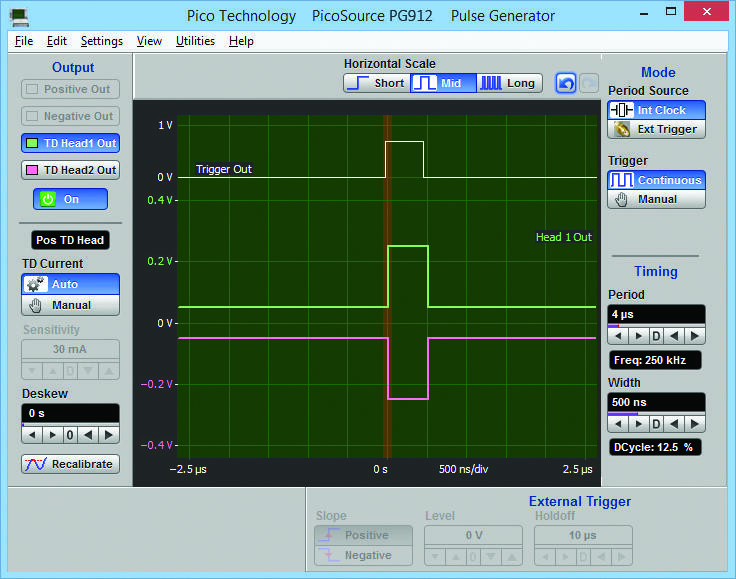This screenshot has height=579, width=736.
Task: Select Short horizontal scale
Action: [376, 83]
